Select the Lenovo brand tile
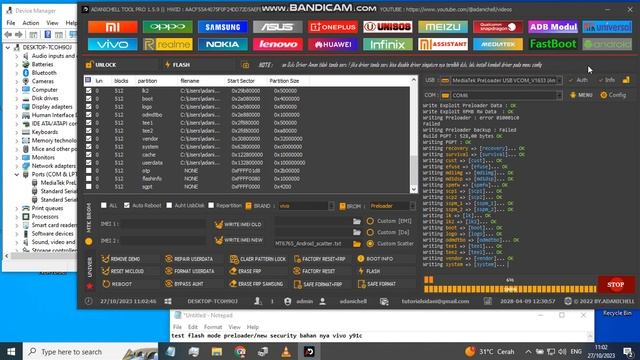Image resolution: width=640 pixels, height=360 pixels. pos(278,44)
